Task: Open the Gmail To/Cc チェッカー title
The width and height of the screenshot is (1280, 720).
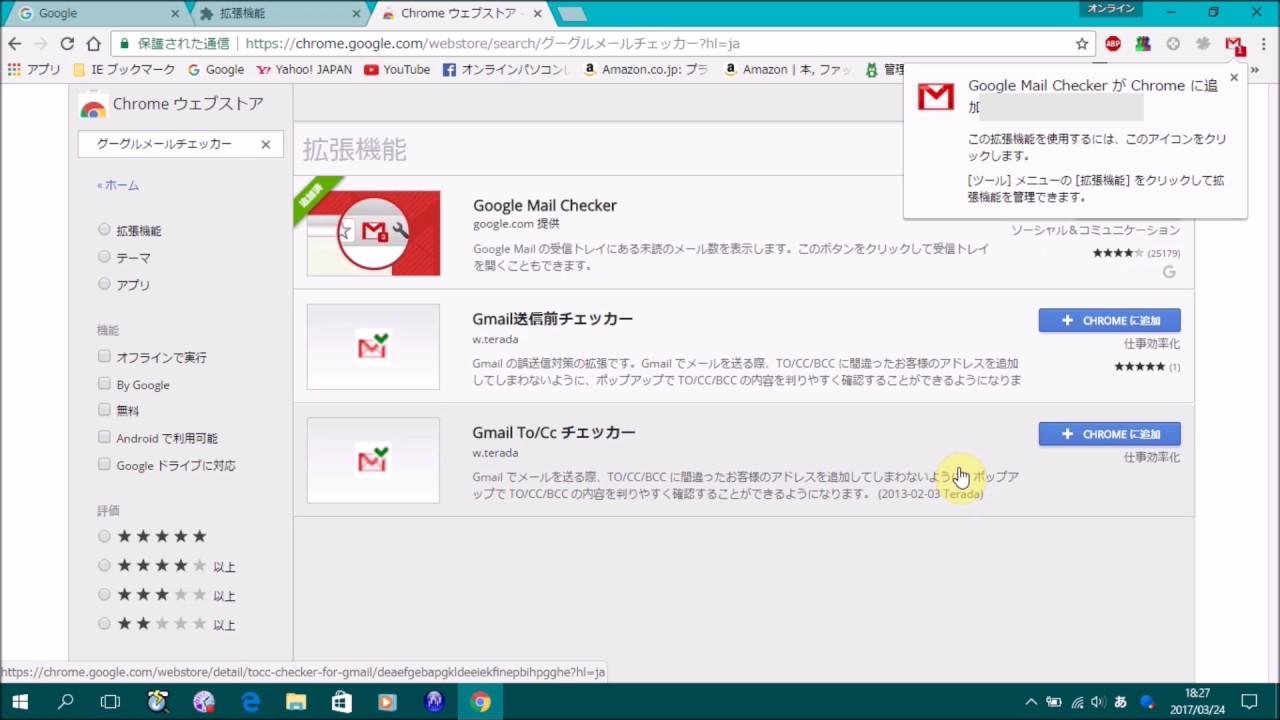Action: (554, 433)
